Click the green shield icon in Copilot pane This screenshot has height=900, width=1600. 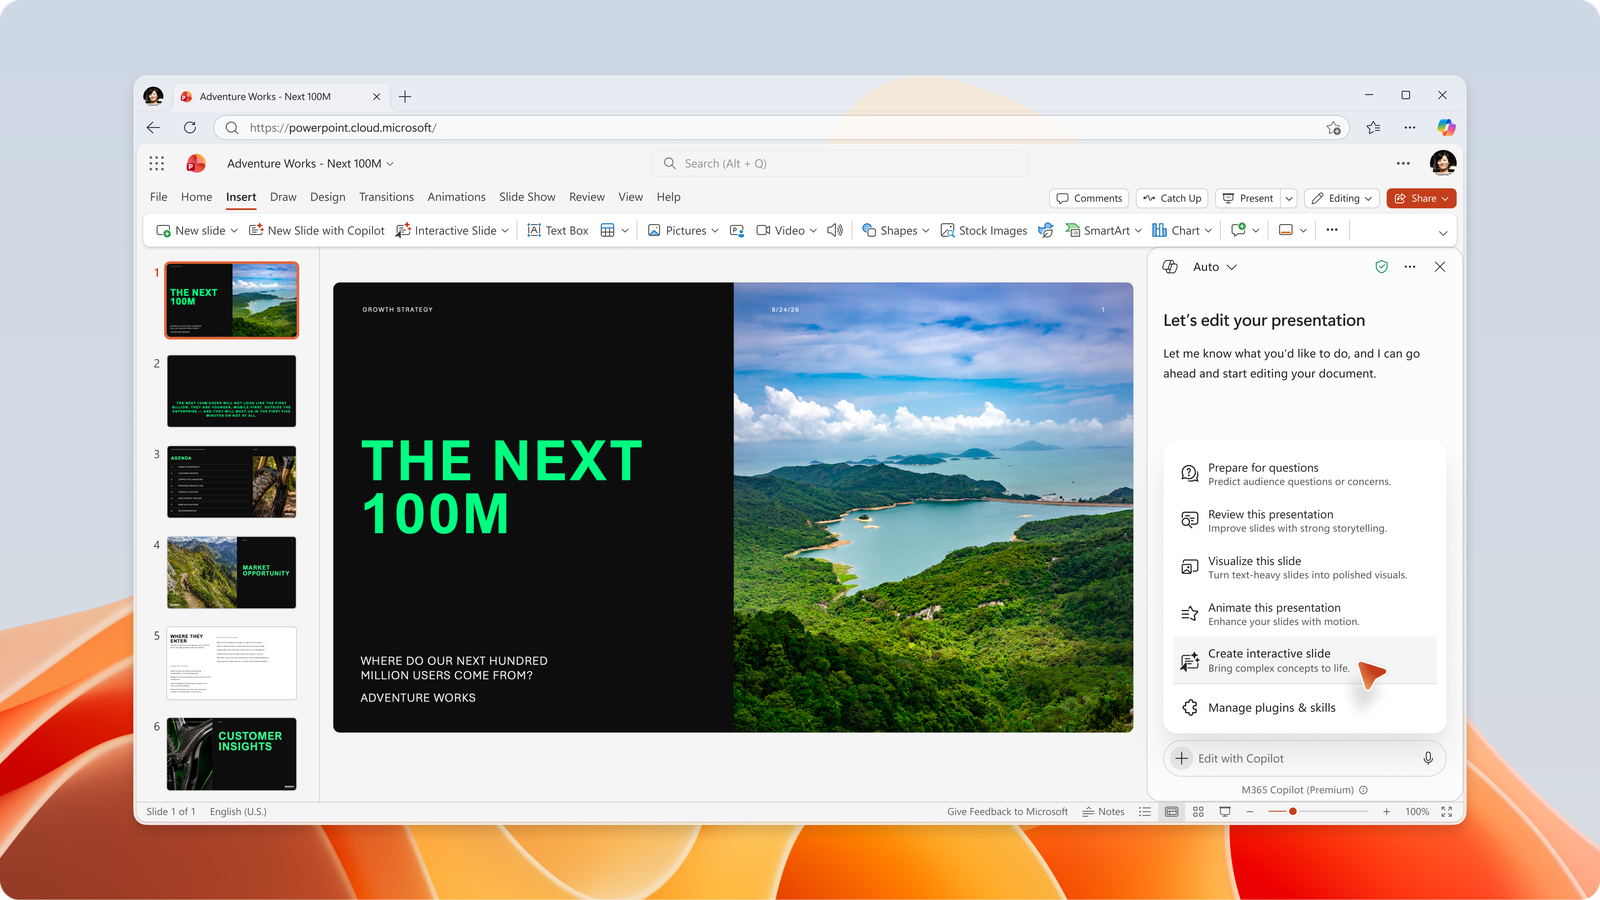coord(1381,267)
